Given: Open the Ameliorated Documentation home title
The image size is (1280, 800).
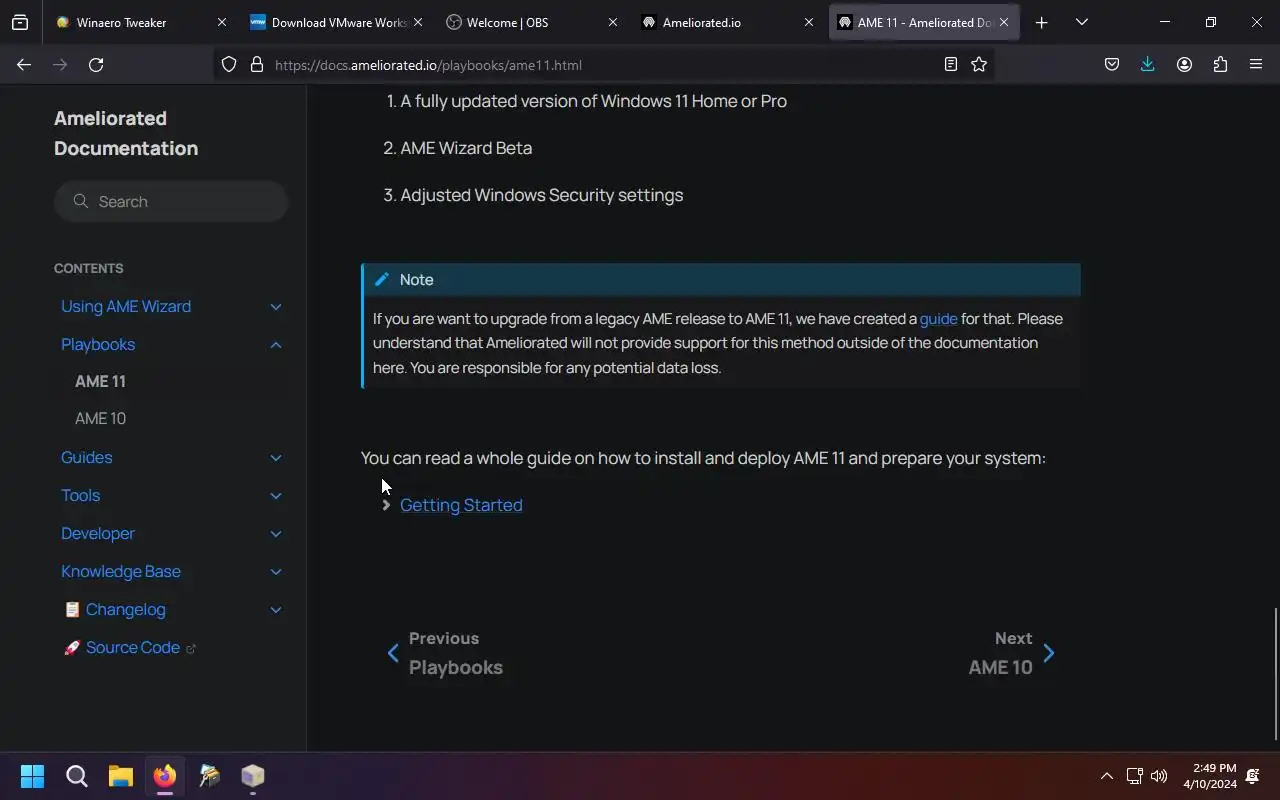Looking at the screenshot, I should [126, 133].
